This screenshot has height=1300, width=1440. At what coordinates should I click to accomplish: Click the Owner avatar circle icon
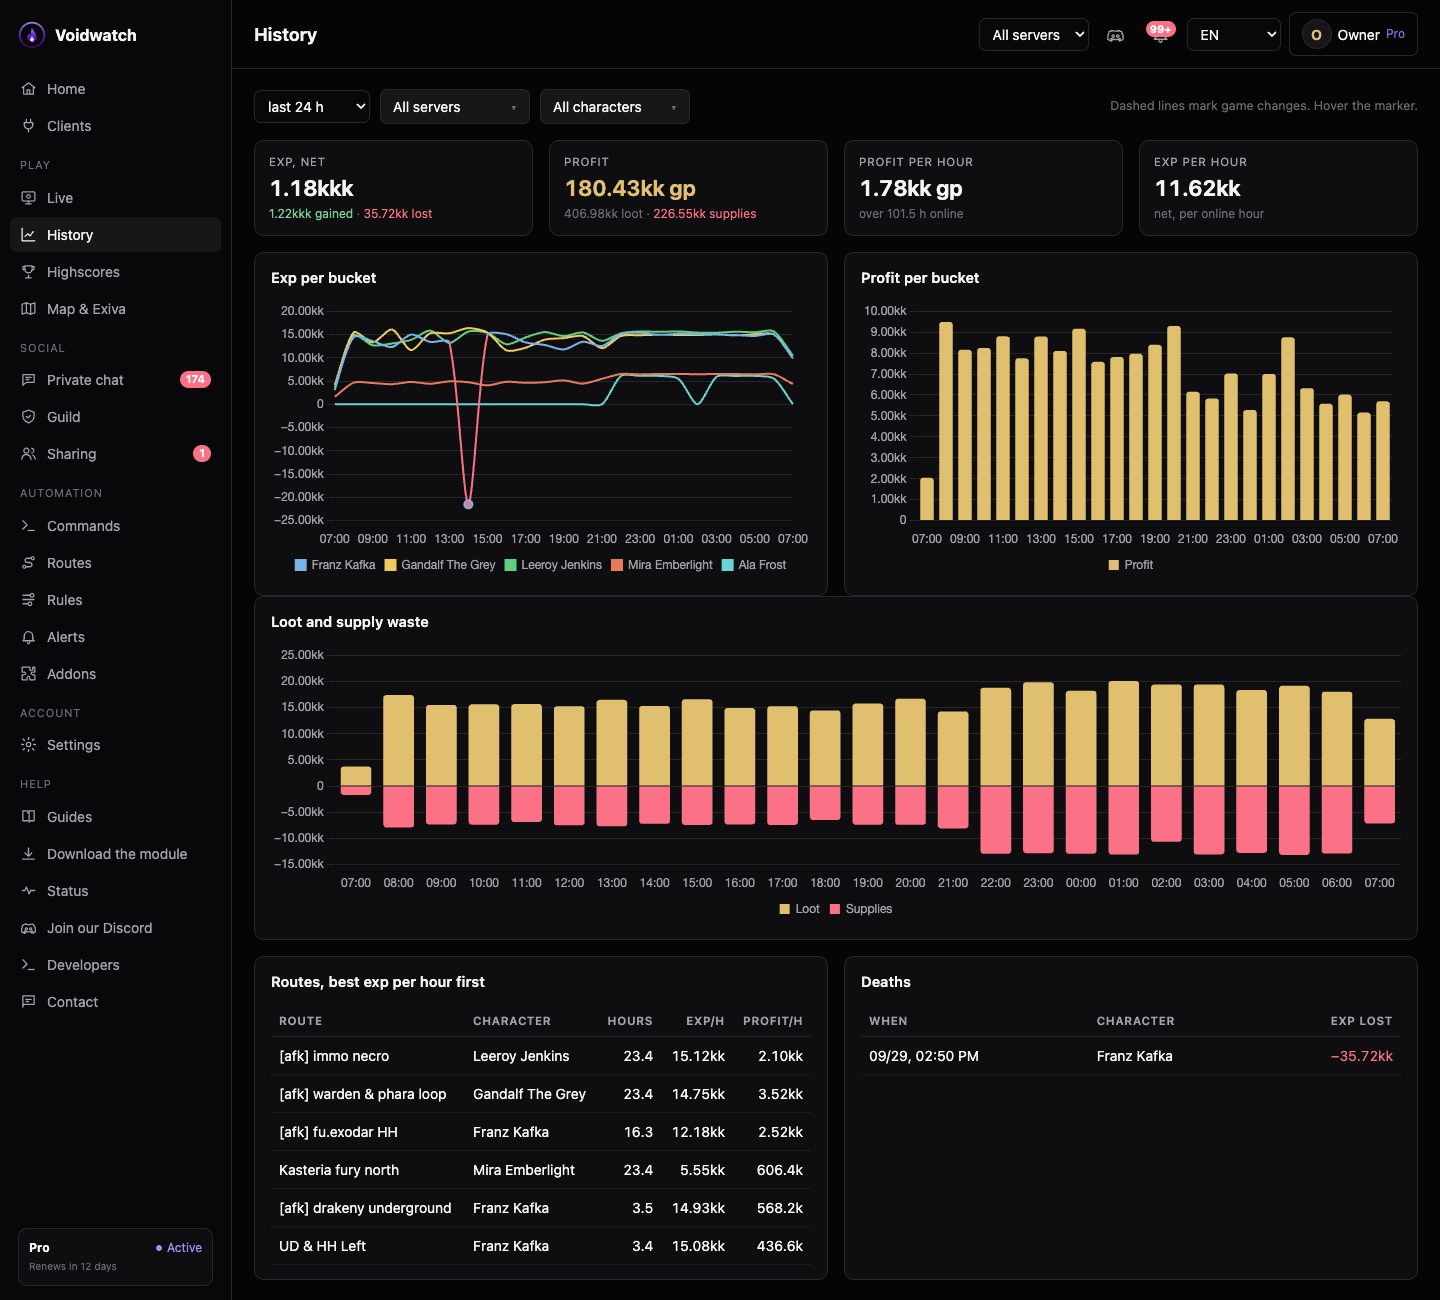click(x=1316, y=35)
